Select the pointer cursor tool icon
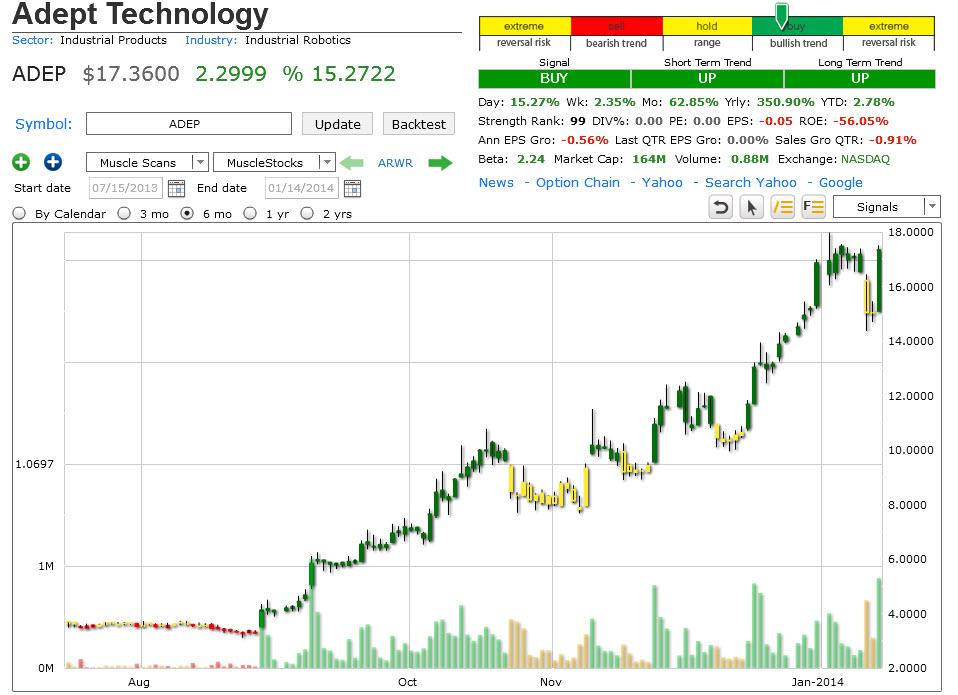Viewport: 958px width, 695px height. point(751,206)
